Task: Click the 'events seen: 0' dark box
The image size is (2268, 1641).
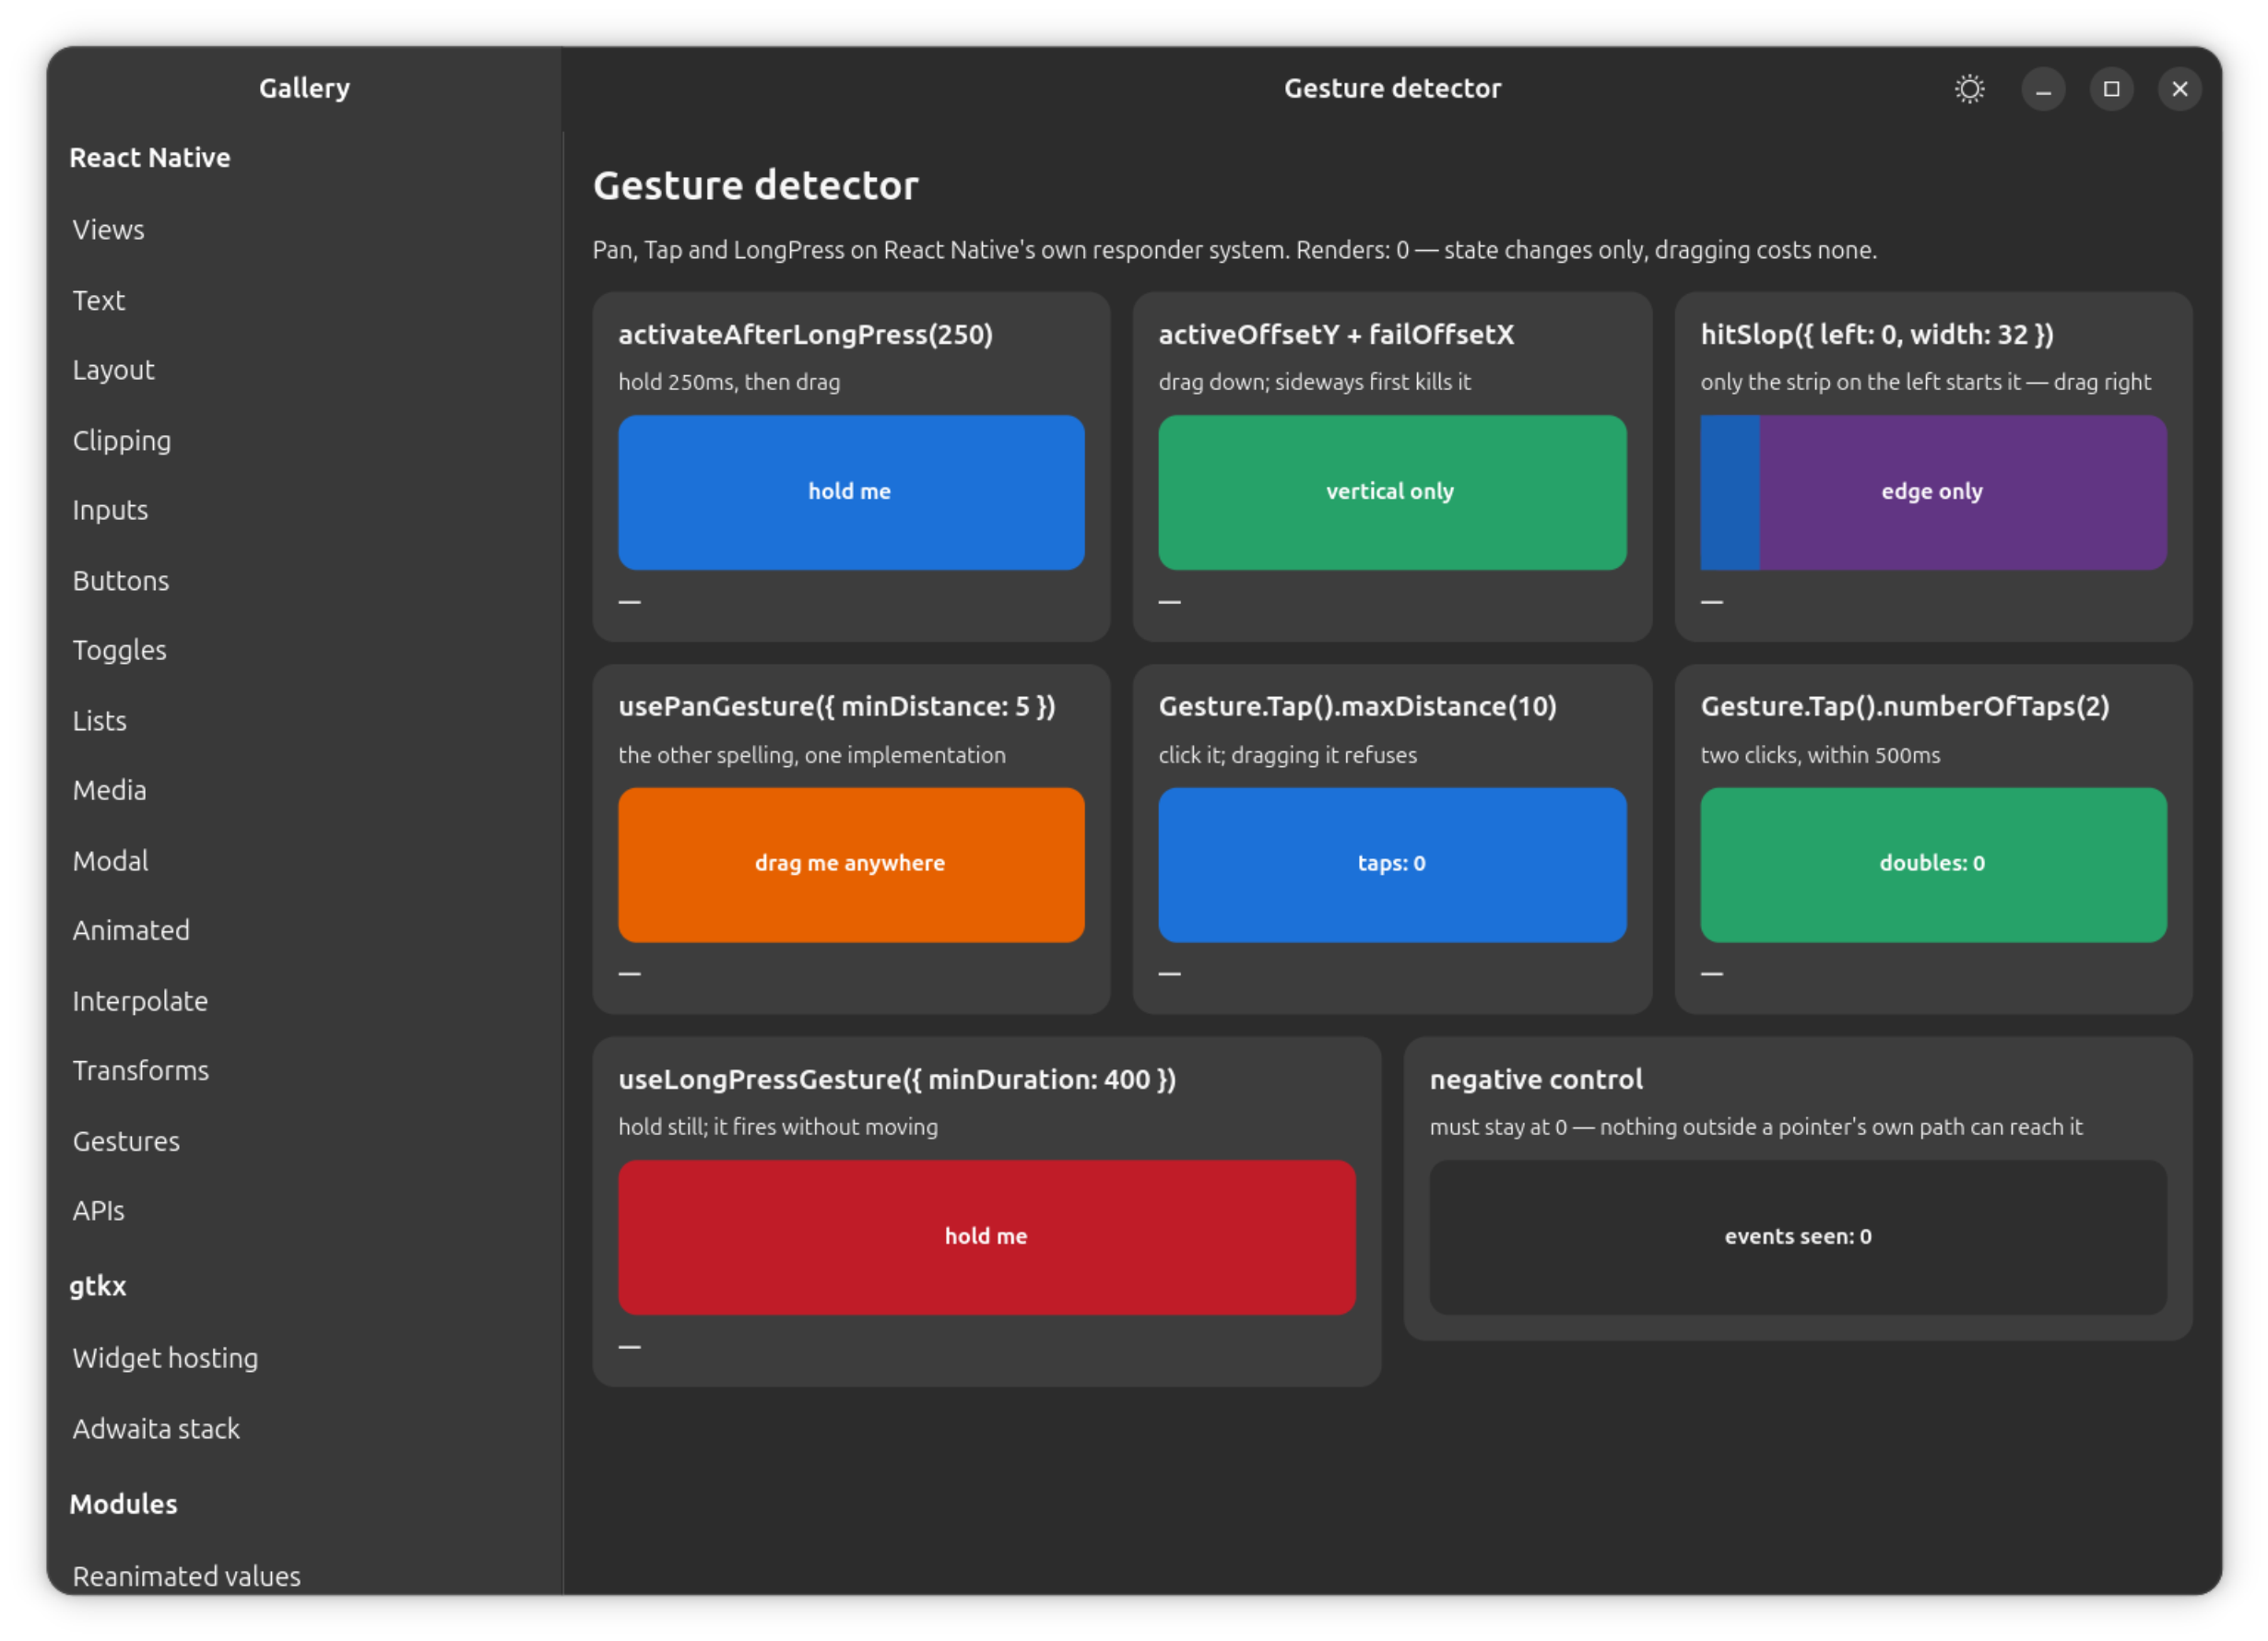Action: coord(1798,1237)
